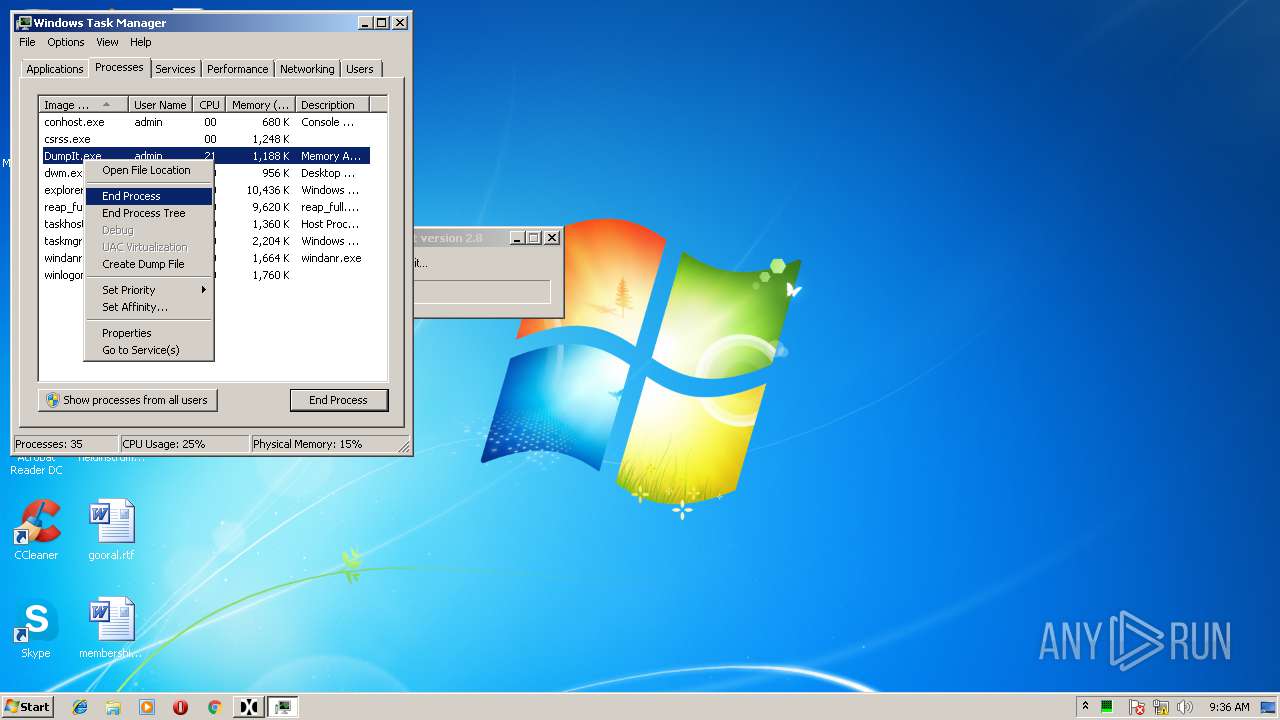Open the File menu in Task Manager

click(x=27, y=42)
